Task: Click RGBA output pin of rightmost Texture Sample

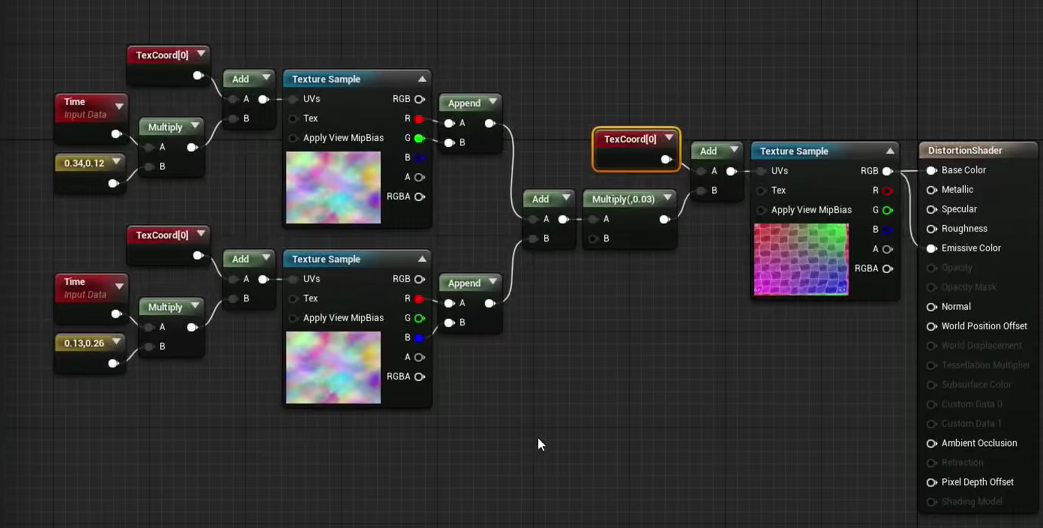Action: pyautogui.click(x=887, y=269)
